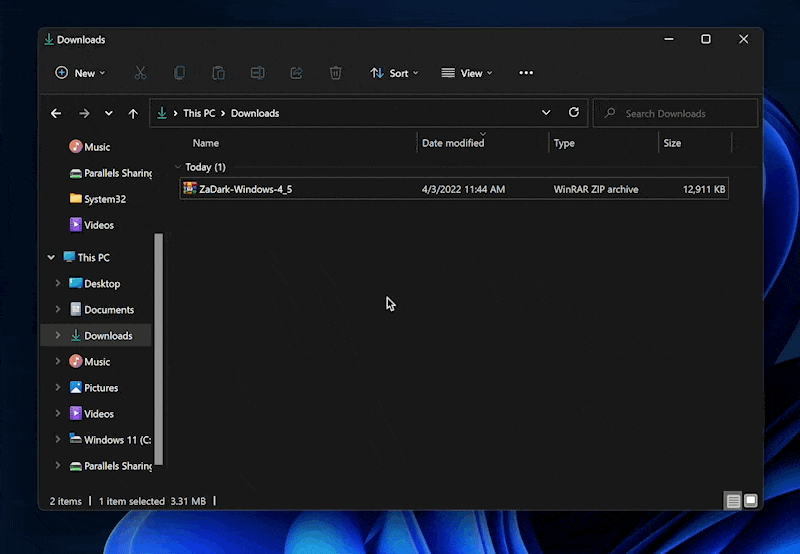
Task: Switch to details view layout icon
Action: [x=733, y=501]
